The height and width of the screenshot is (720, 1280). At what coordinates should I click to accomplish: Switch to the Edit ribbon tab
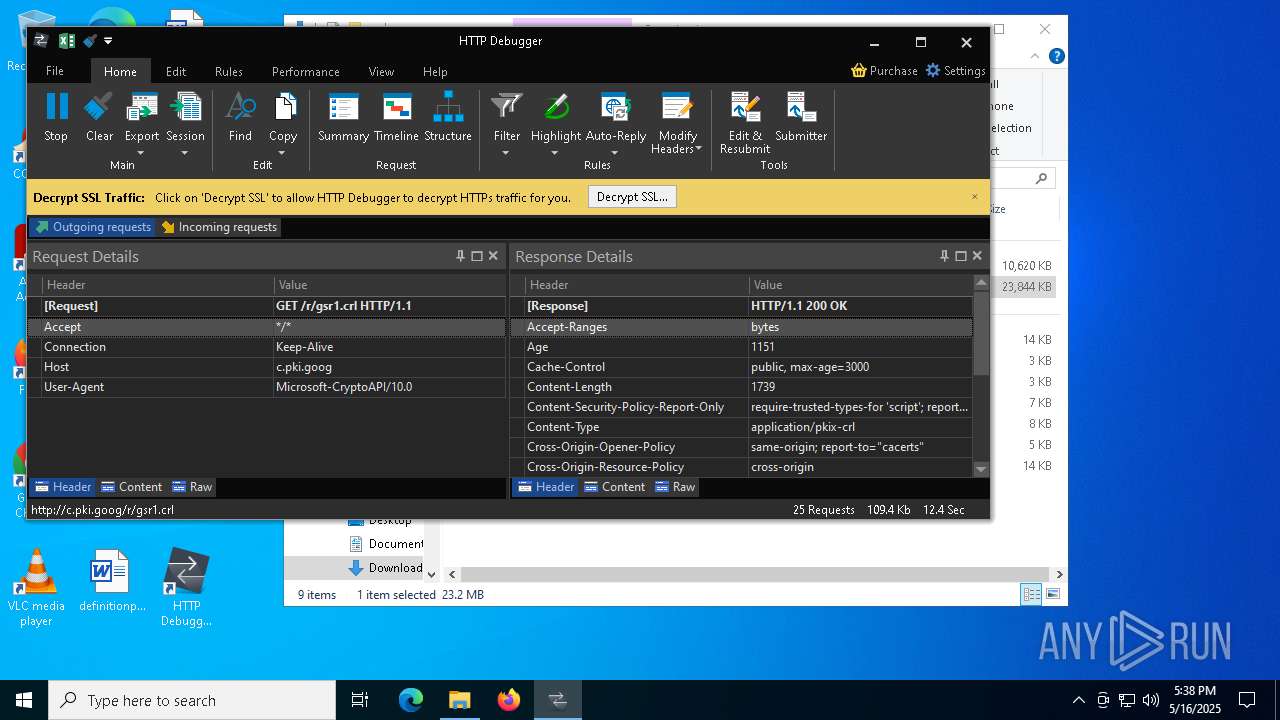(176, 71)
